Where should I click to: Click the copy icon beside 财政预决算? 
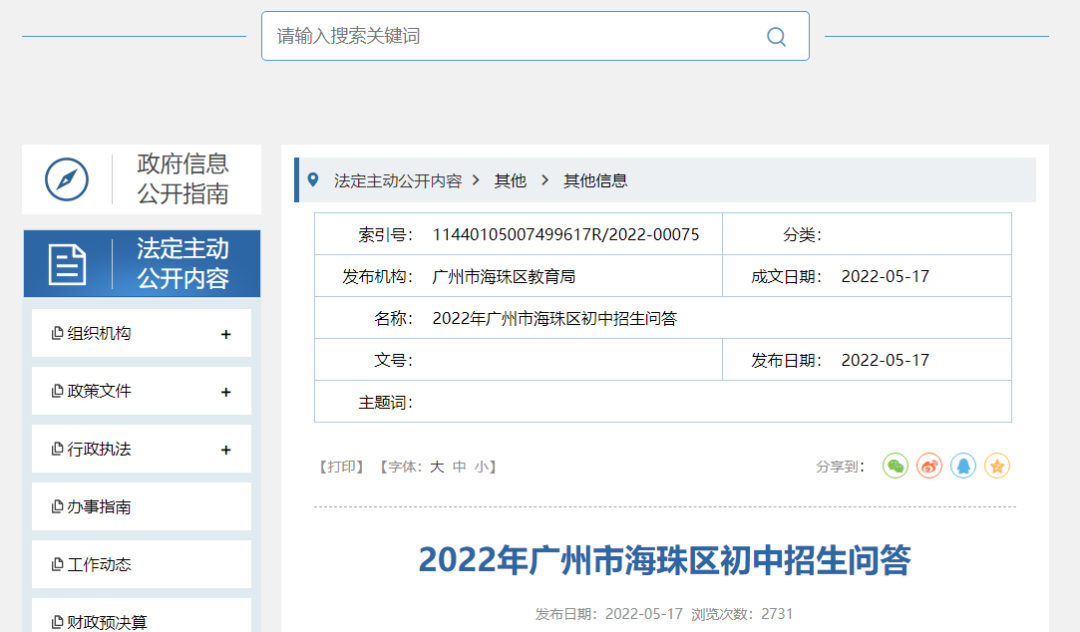coord(58,622)
